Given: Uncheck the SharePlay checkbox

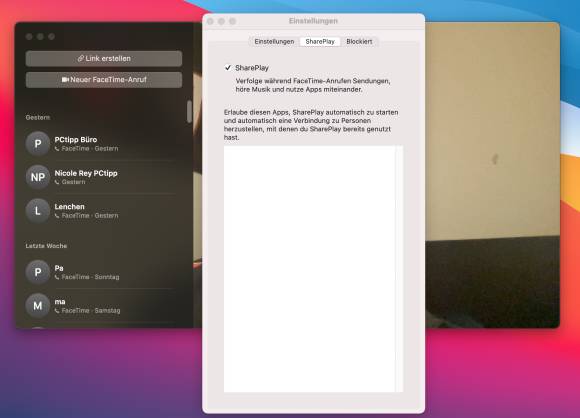Looking at the screenshot, I should (x=228, y=68).
